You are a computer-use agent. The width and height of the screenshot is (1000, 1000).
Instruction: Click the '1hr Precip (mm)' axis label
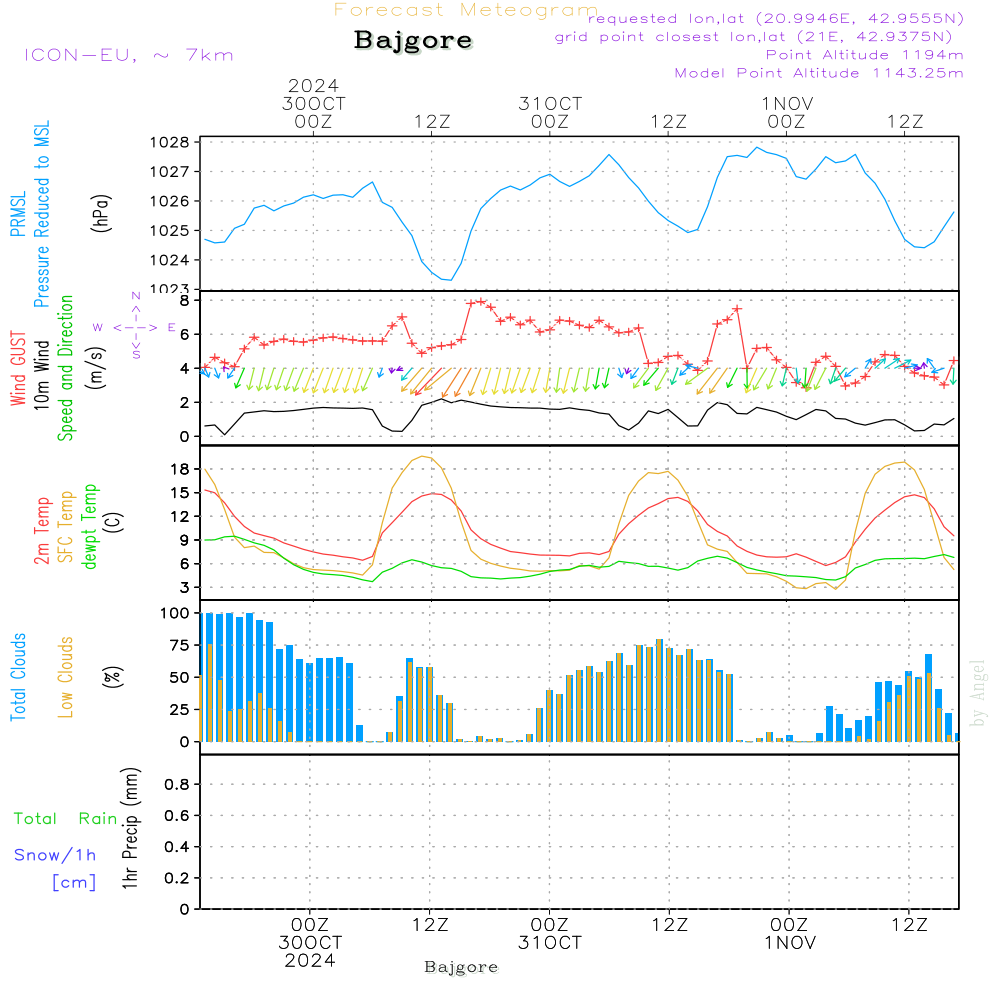129,828
